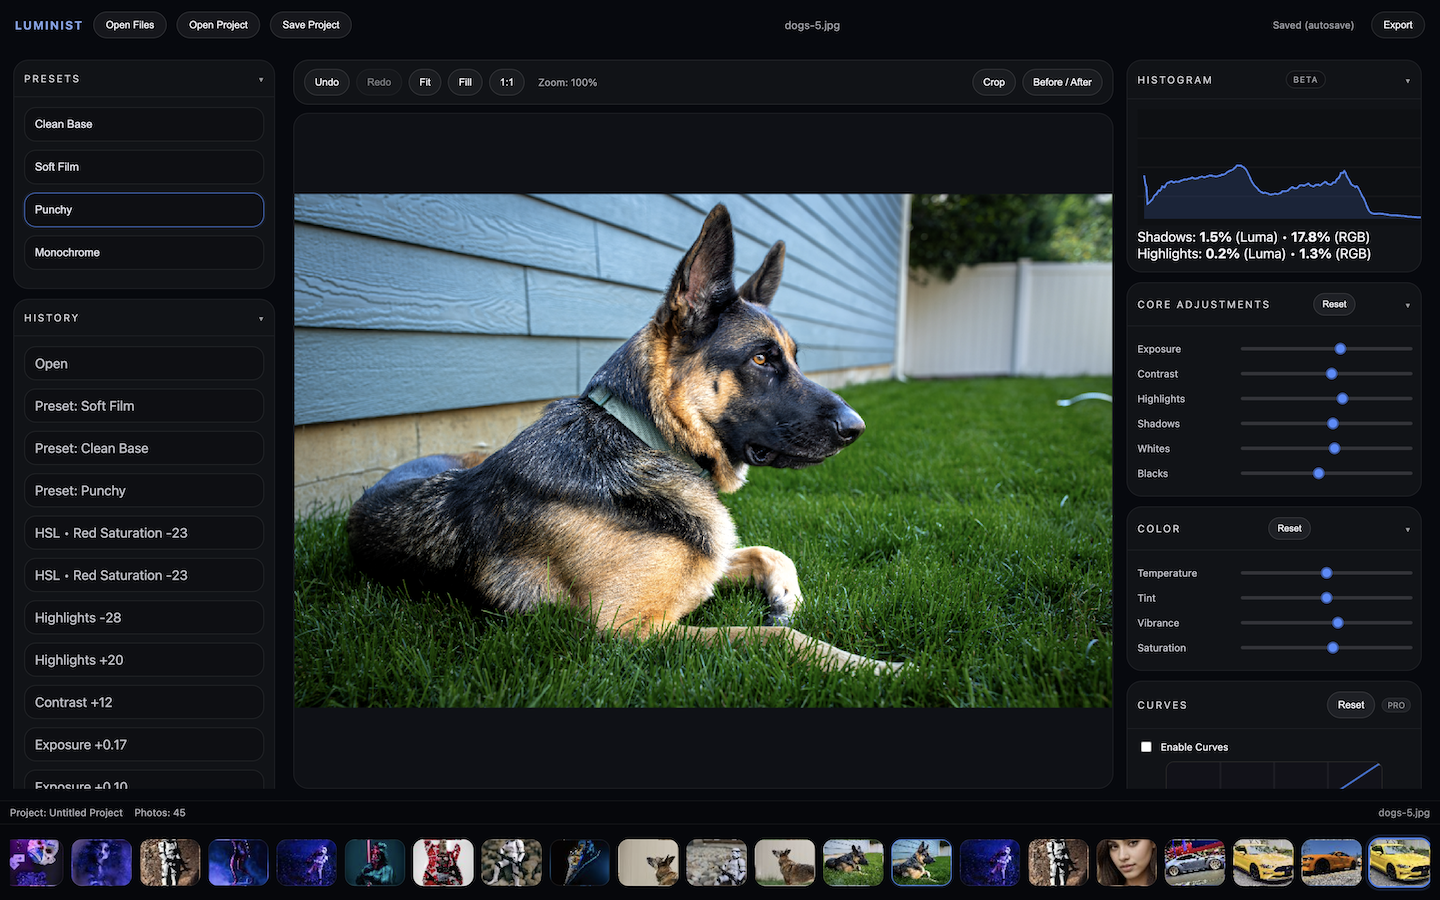Select history entry Preset: Soft Film
The width and height of the screenshot is (1440, 900).
coord(144,406)
